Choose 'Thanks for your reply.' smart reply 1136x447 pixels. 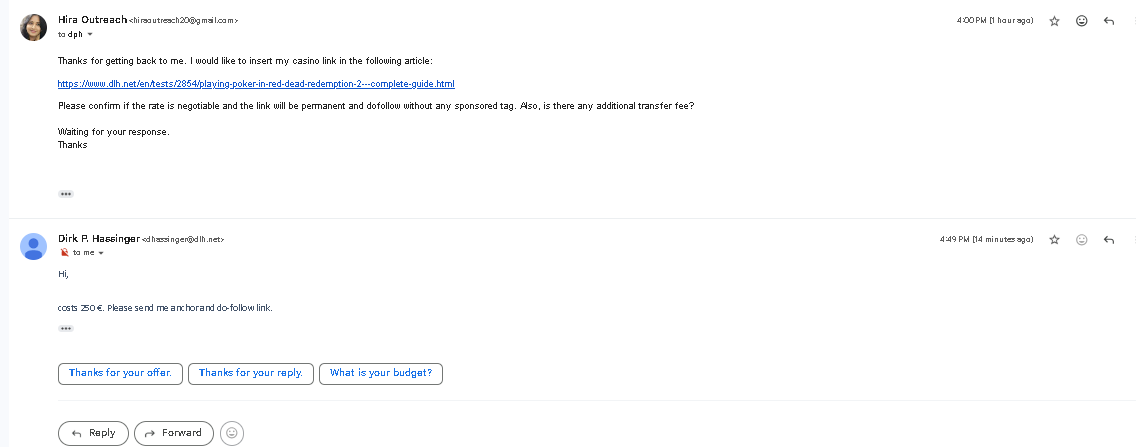point(251,374)
